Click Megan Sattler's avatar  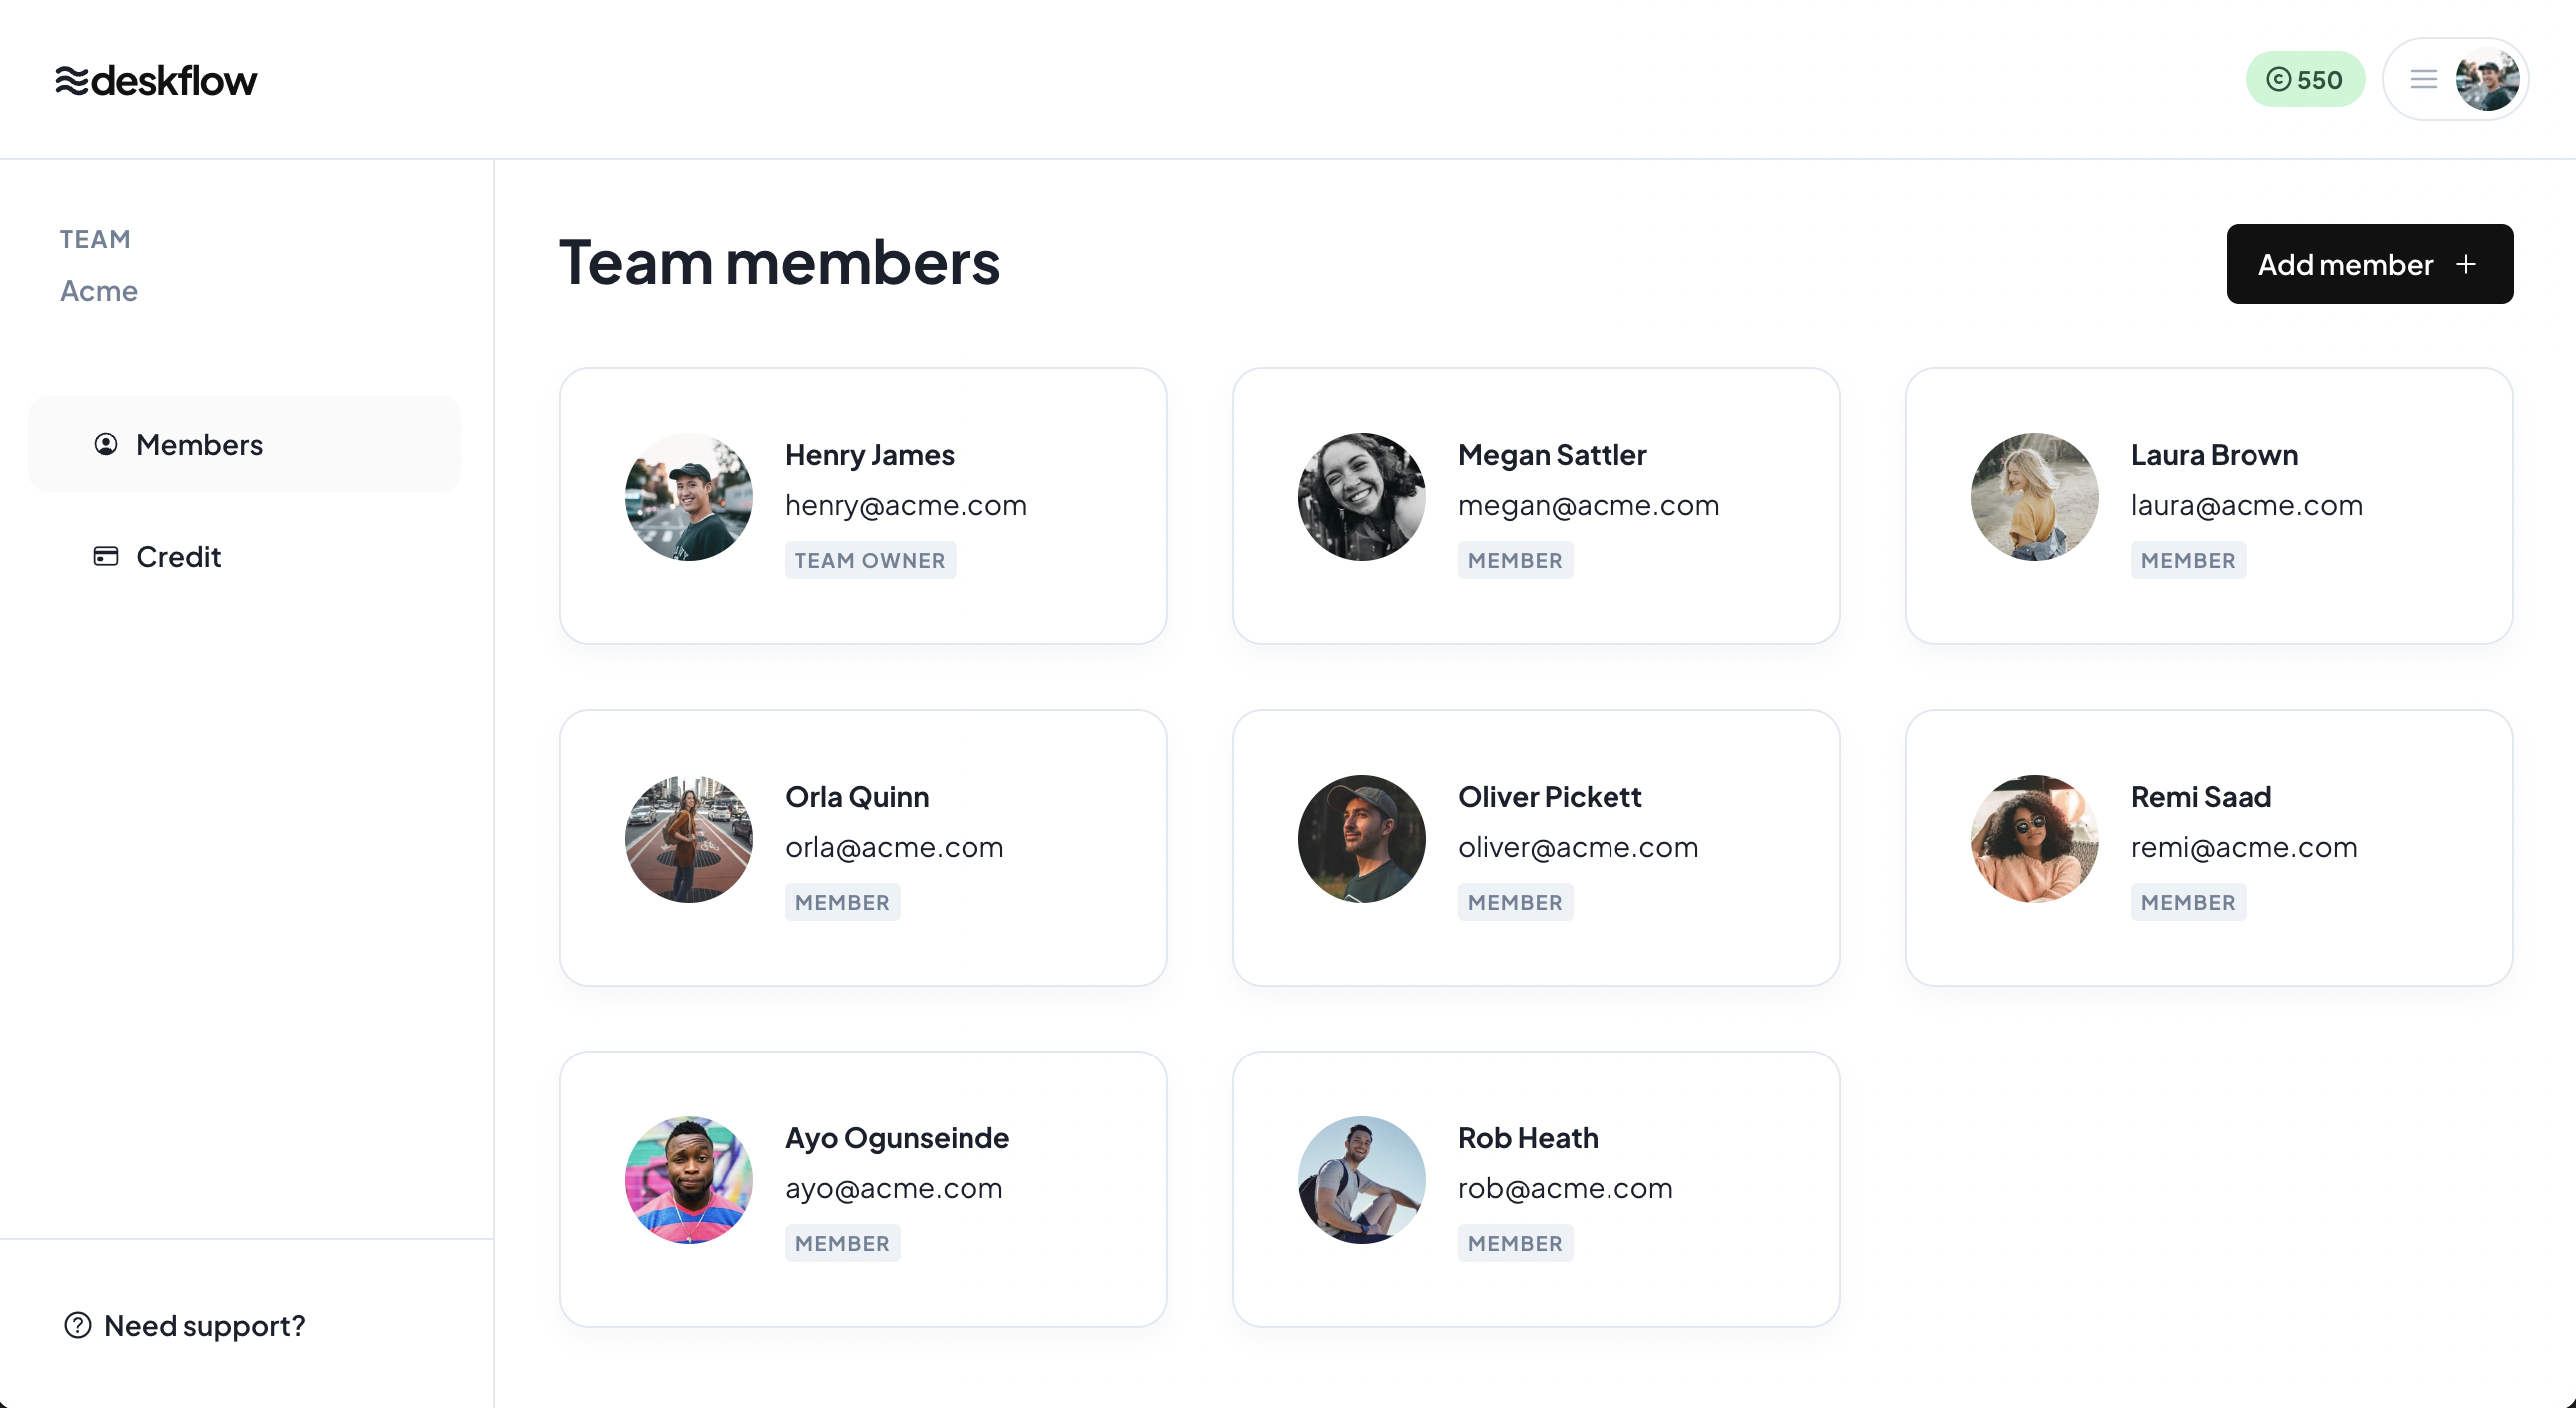(x=1361, y=497)
